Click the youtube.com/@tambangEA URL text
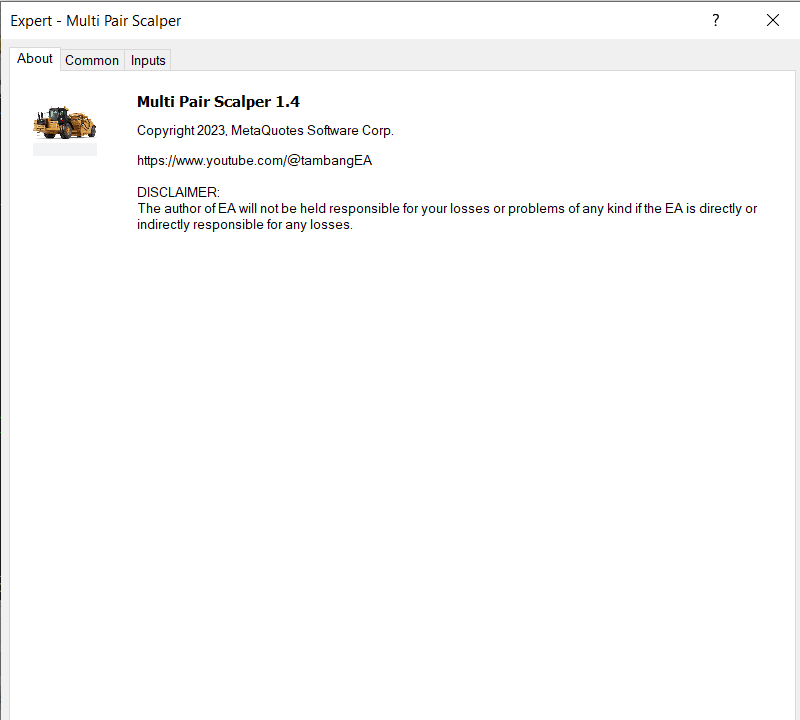This screenshot has height=720, width=800. 254,161
